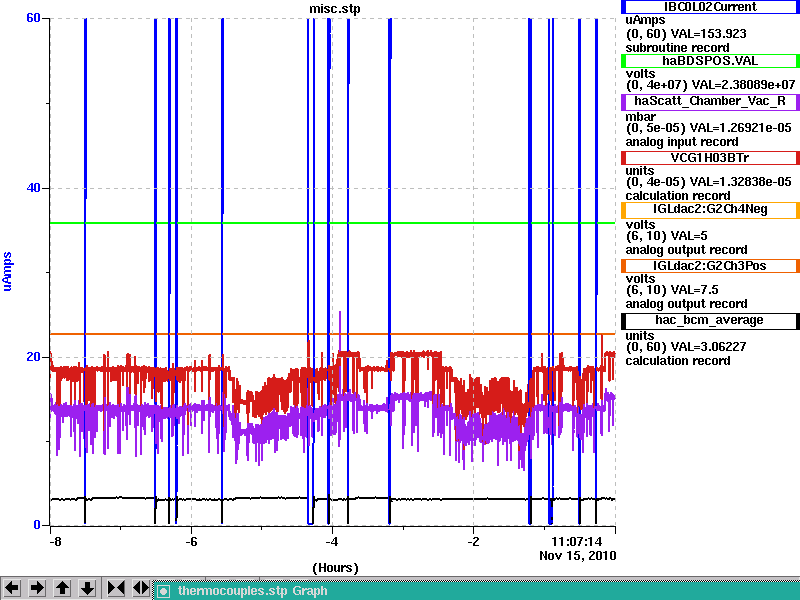Click the (Hours) x-axis label
Image resolution: width=800 pixels, height=600 pixels.
click(335, 568)
